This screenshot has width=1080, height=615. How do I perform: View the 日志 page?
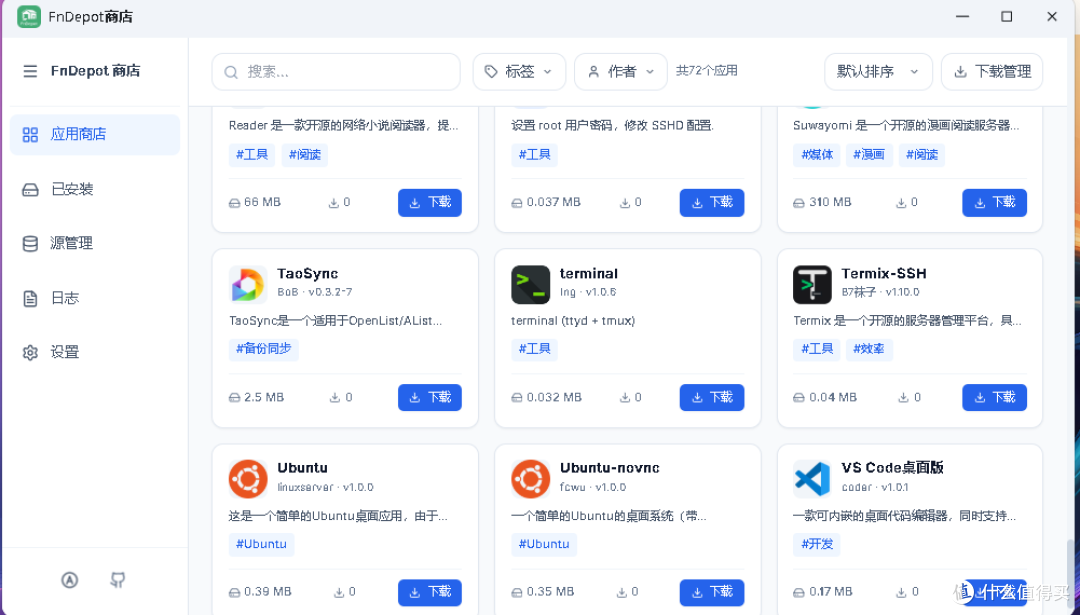coord(95,298)
